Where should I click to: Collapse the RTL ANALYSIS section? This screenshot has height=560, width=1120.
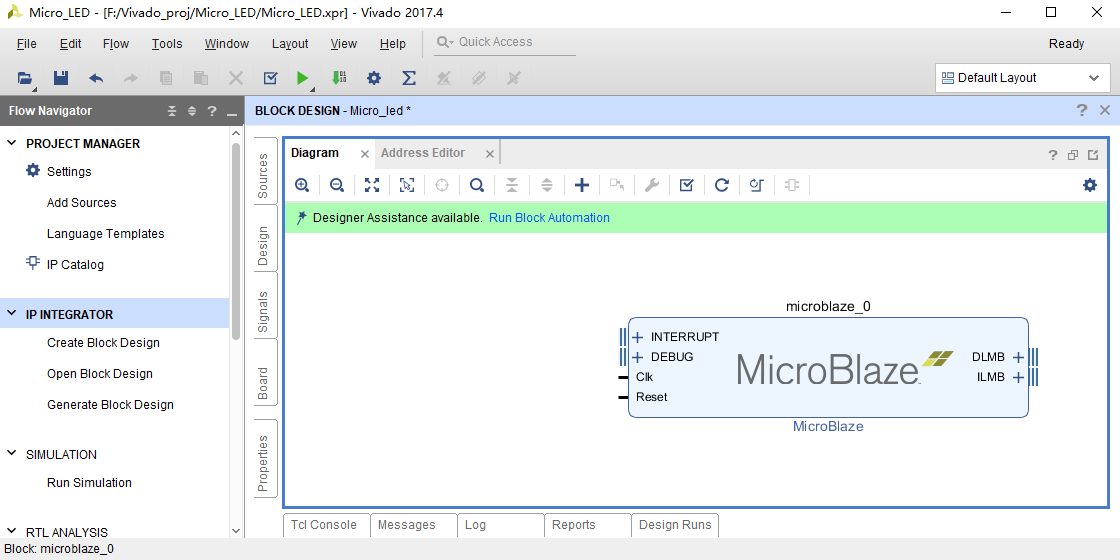tap(11, 531)
